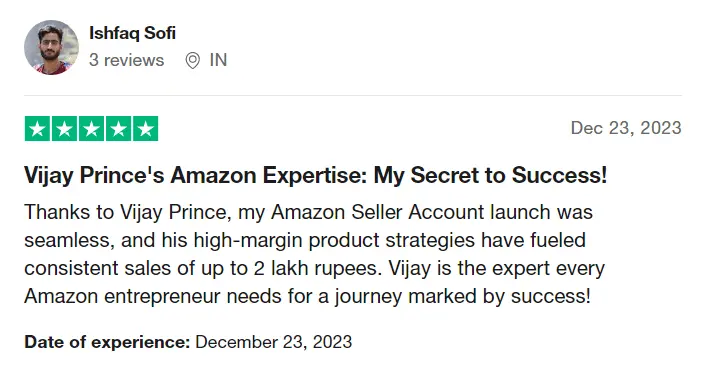Select the second green rating star

click(x=64, y=129)
